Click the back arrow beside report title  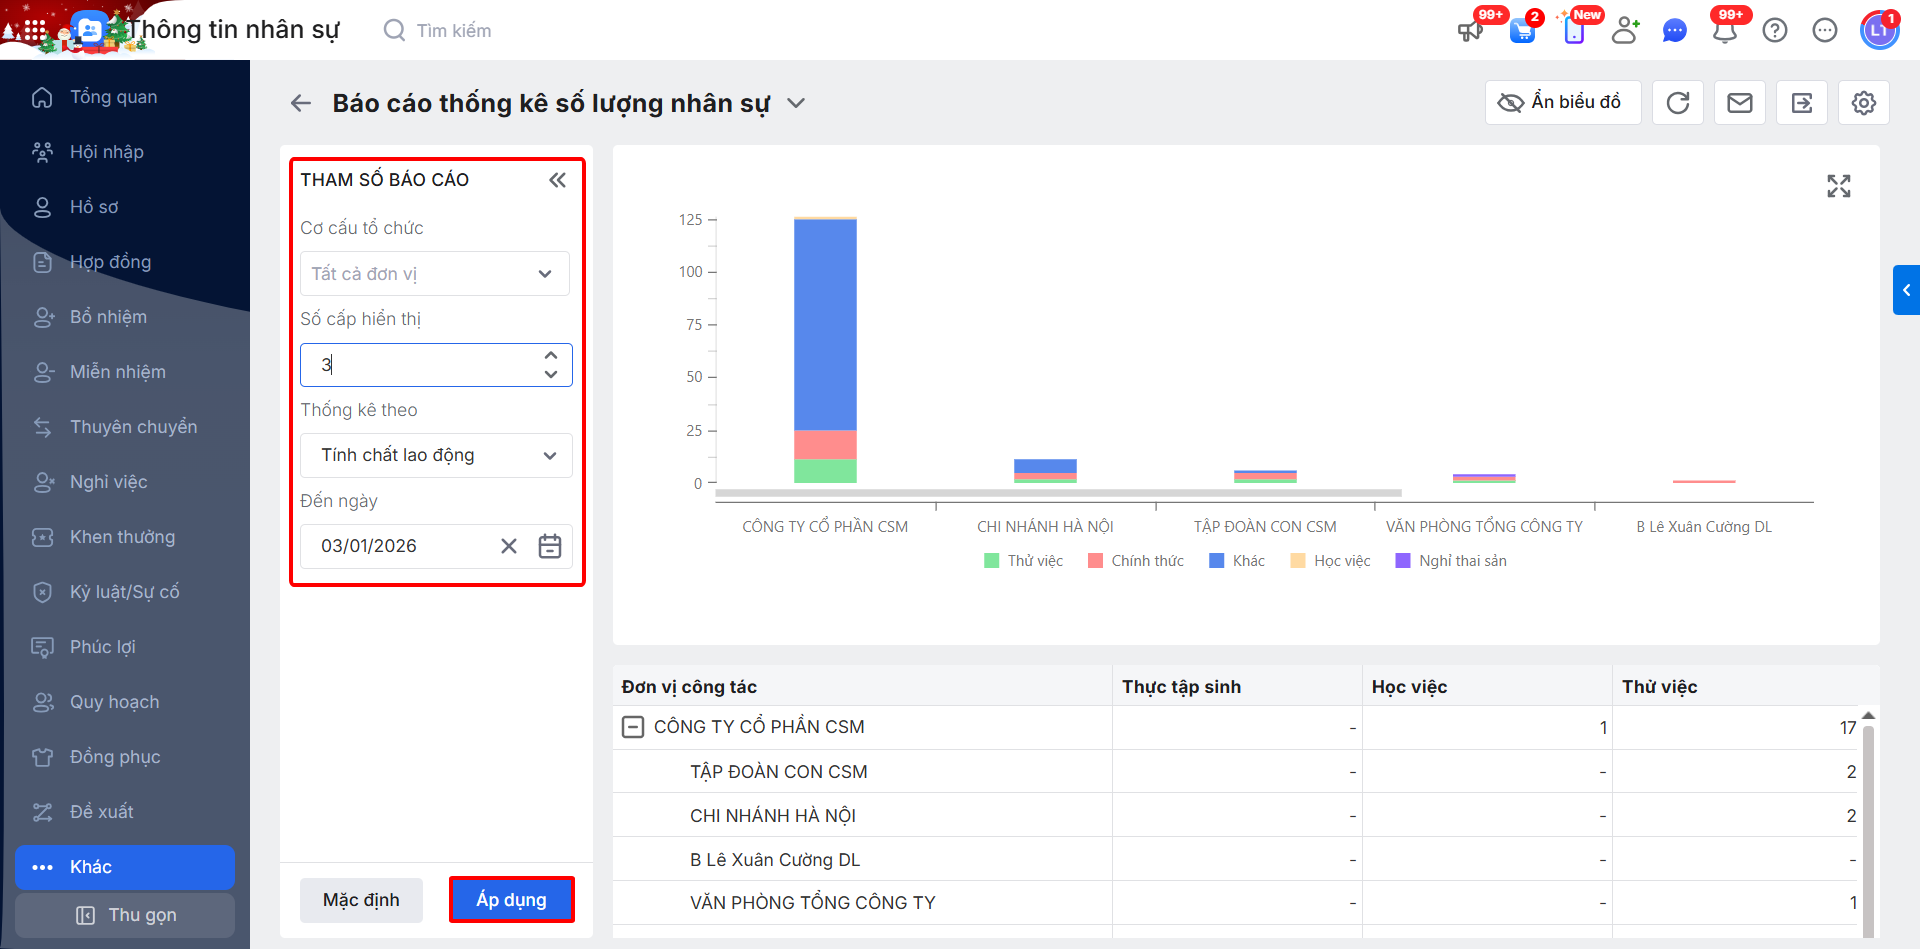coord(301,103)
